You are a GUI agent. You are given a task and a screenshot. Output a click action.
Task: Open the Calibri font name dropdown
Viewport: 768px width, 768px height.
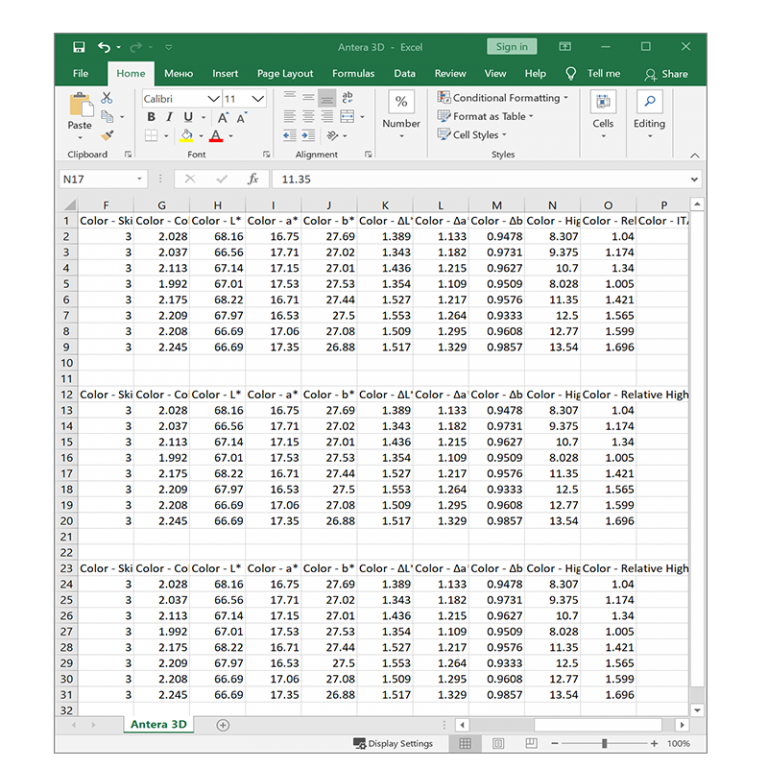click(x=213, y=99)
